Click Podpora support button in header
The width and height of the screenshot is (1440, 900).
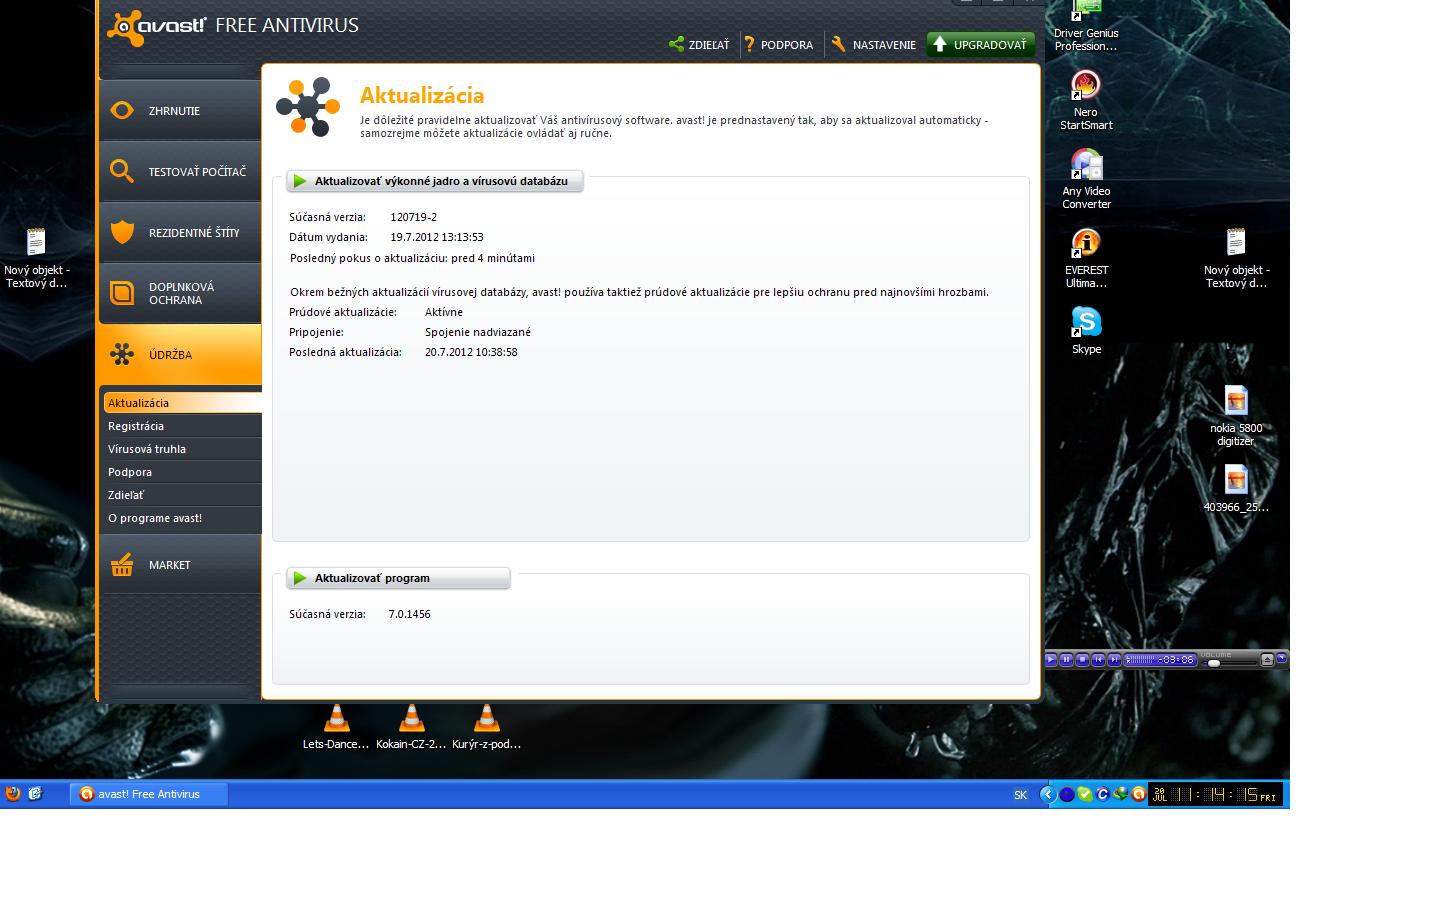(779, 44)
